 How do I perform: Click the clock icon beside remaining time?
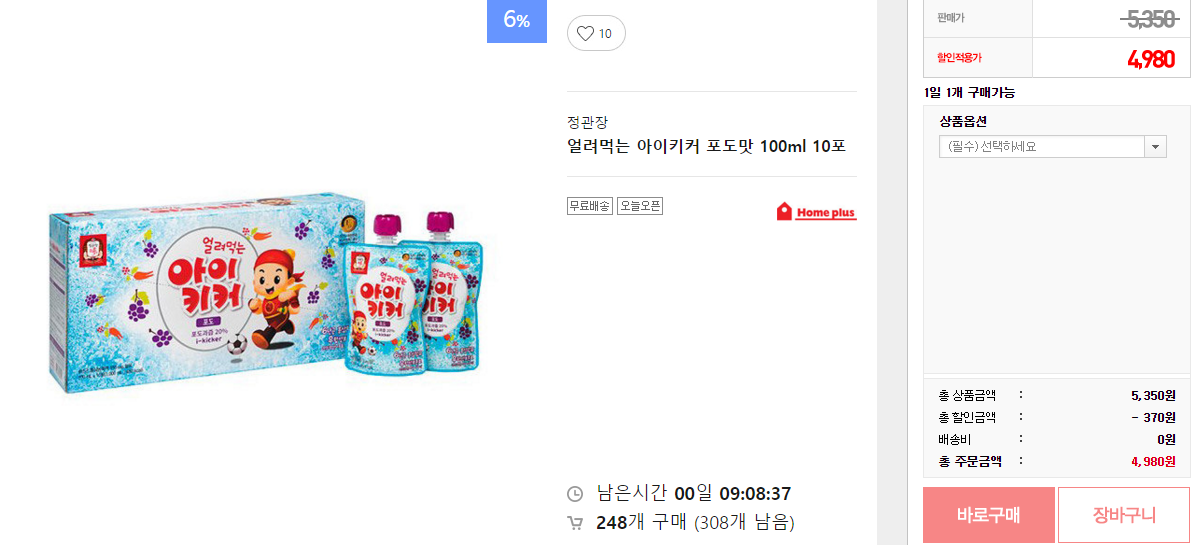(575, 494)
